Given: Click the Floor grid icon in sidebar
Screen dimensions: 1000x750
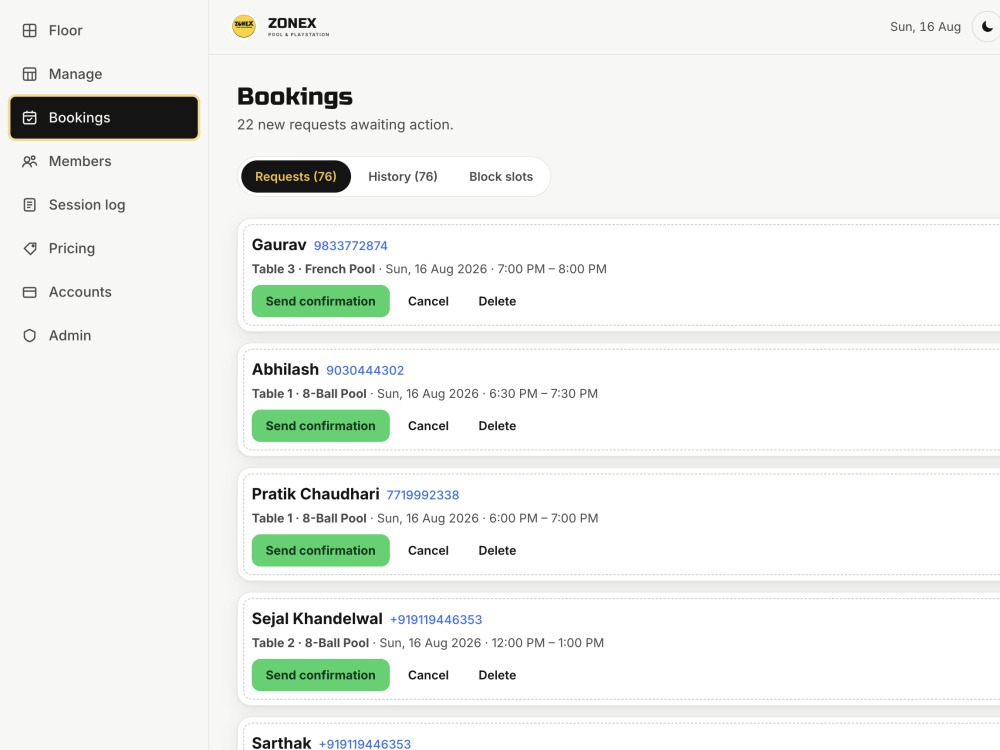Looking at the screenshot, I should point(29,31).
